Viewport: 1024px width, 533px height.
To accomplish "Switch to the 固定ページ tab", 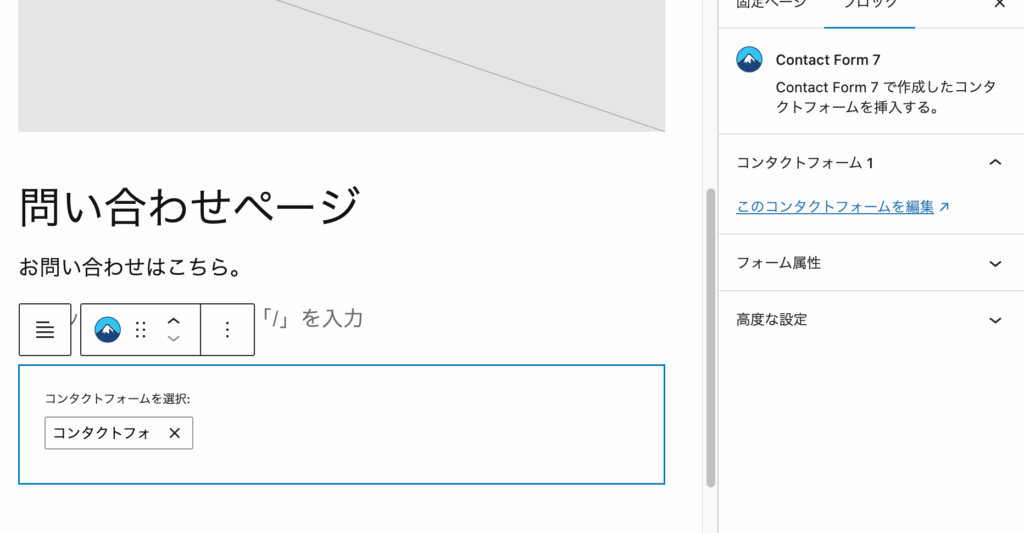I will pos(771,5).
